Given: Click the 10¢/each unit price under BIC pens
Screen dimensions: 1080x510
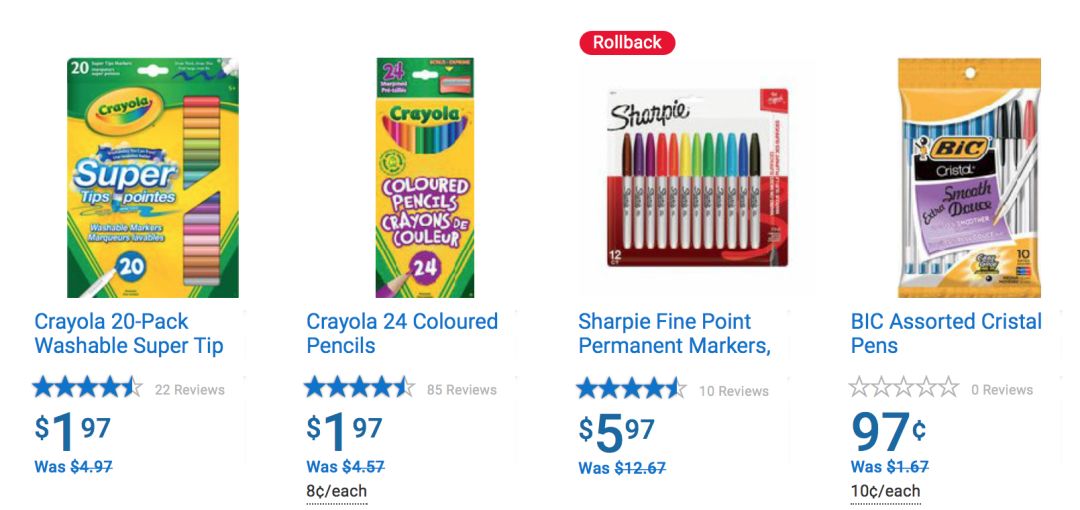Looking at the screenshot, I should coord(885,491).
